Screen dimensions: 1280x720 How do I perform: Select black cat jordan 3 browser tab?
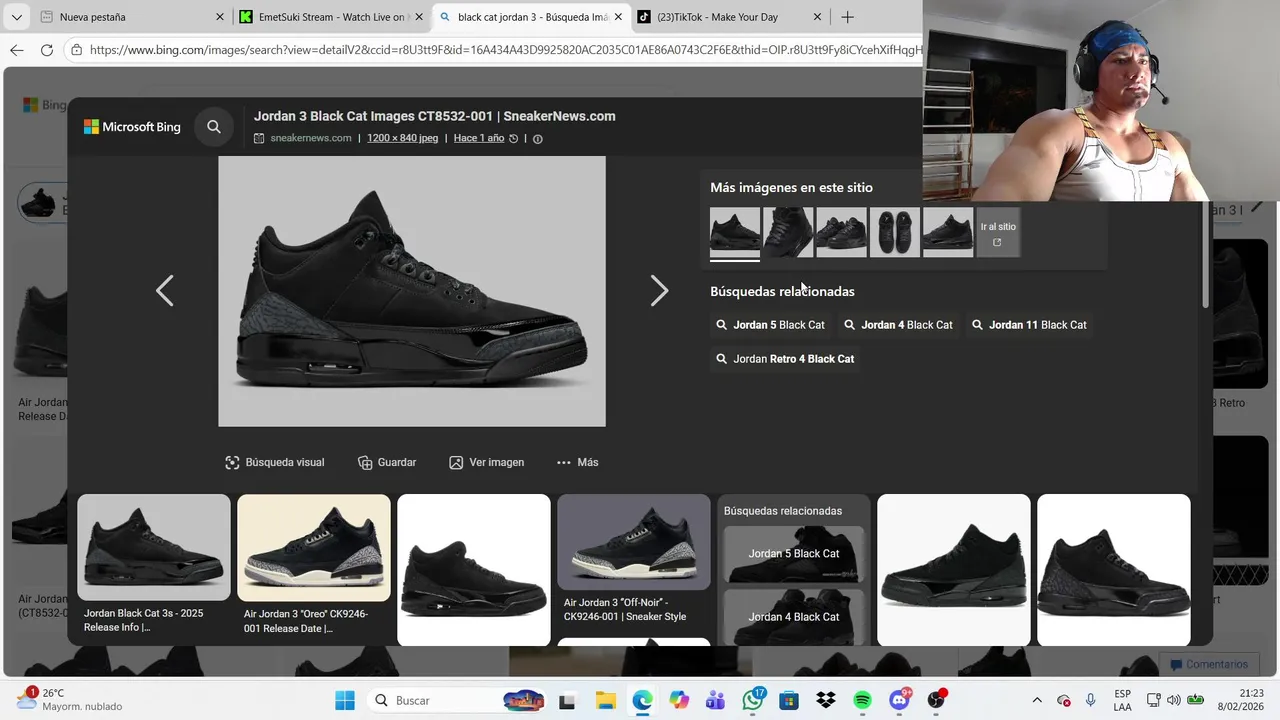click(531, 17)
